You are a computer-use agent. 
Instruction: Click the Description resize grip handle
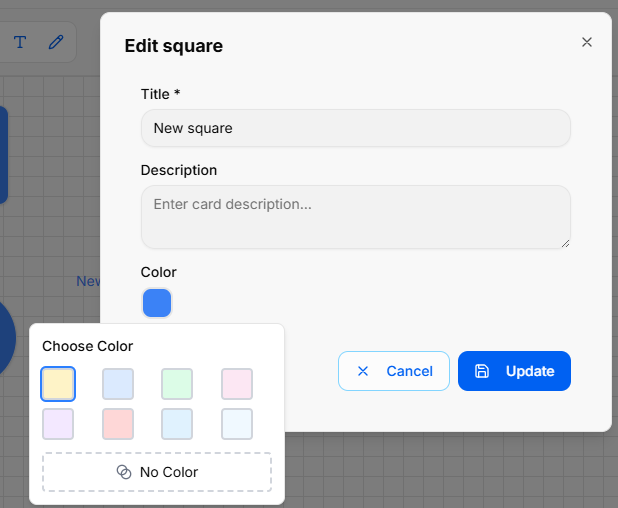click(566, 244)
